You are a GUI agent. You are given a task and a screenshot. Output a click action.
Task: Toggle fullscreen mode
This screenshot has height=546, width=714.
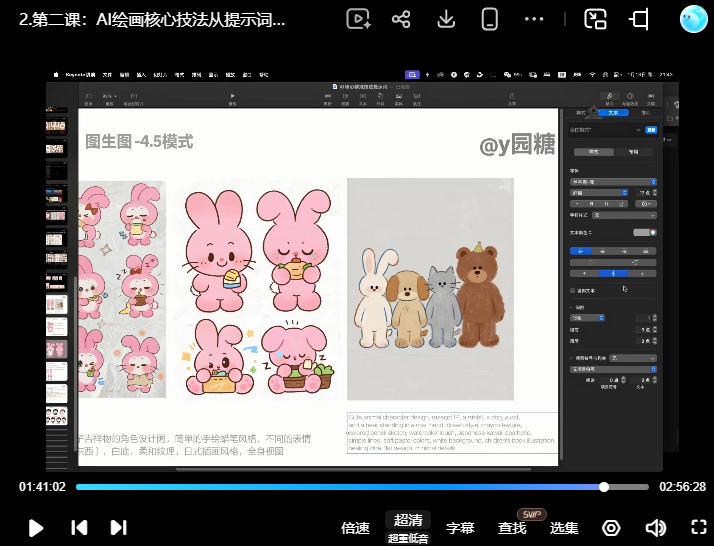click(x=699, y=527)
